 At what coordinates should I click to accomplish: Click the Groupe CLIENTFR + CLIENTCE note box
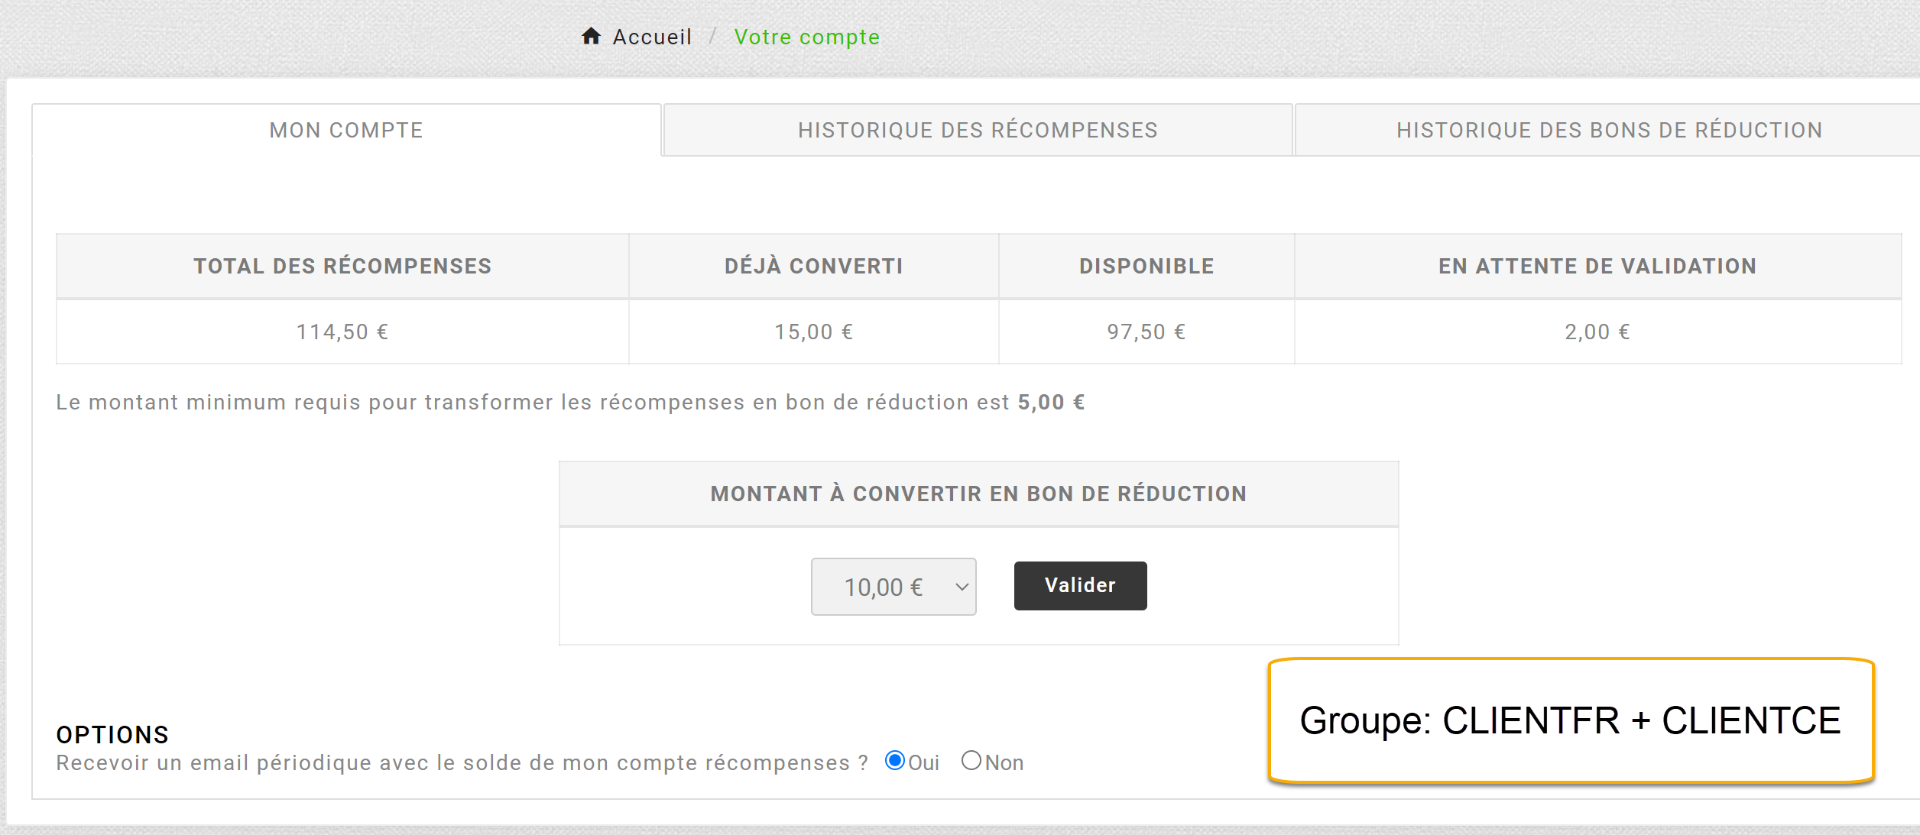click(x=1570, y=721)
